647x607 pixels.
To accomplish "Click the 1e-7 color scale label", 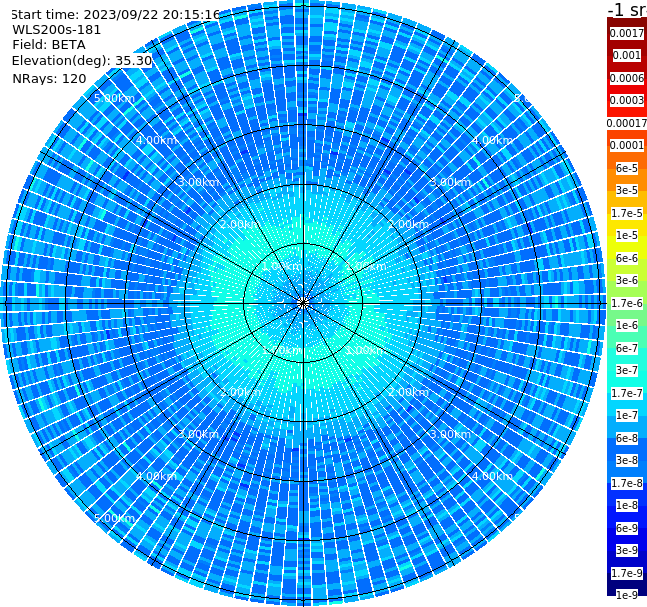I will tap(627, 415).
